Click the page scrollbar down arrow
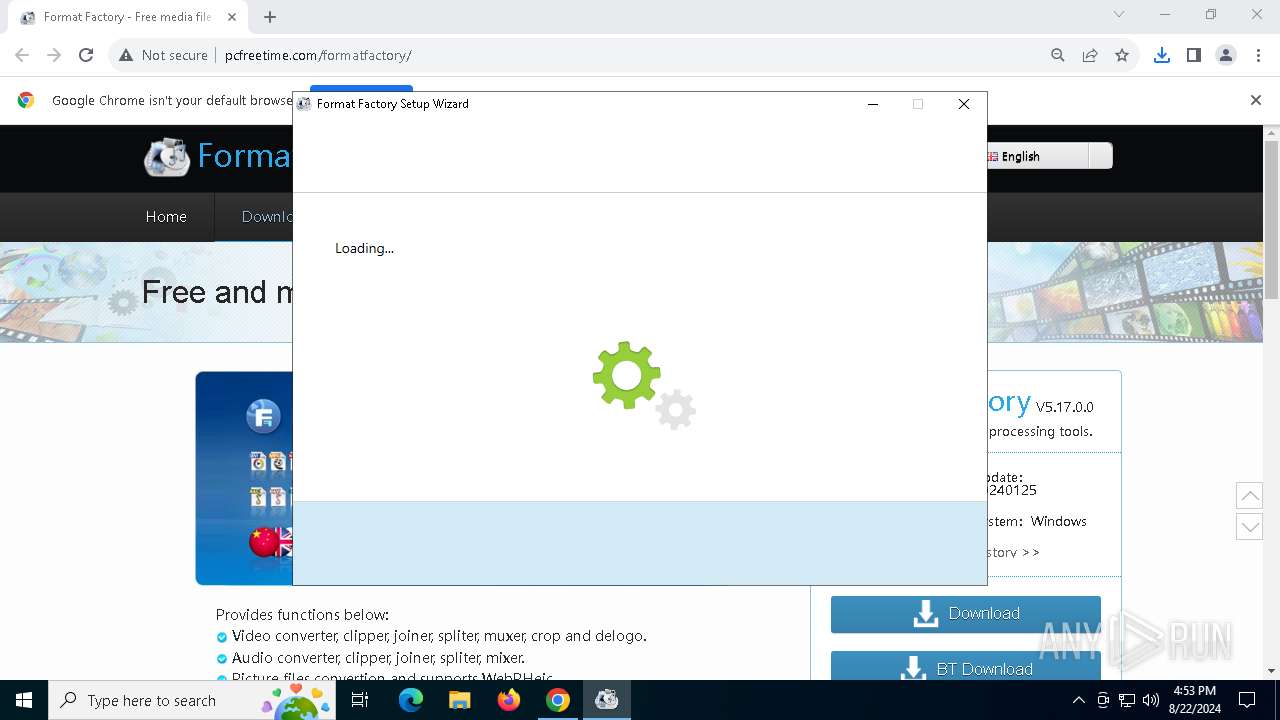Image resolution: width=1280 pixels, height=720 pixels. (1272, 672)
